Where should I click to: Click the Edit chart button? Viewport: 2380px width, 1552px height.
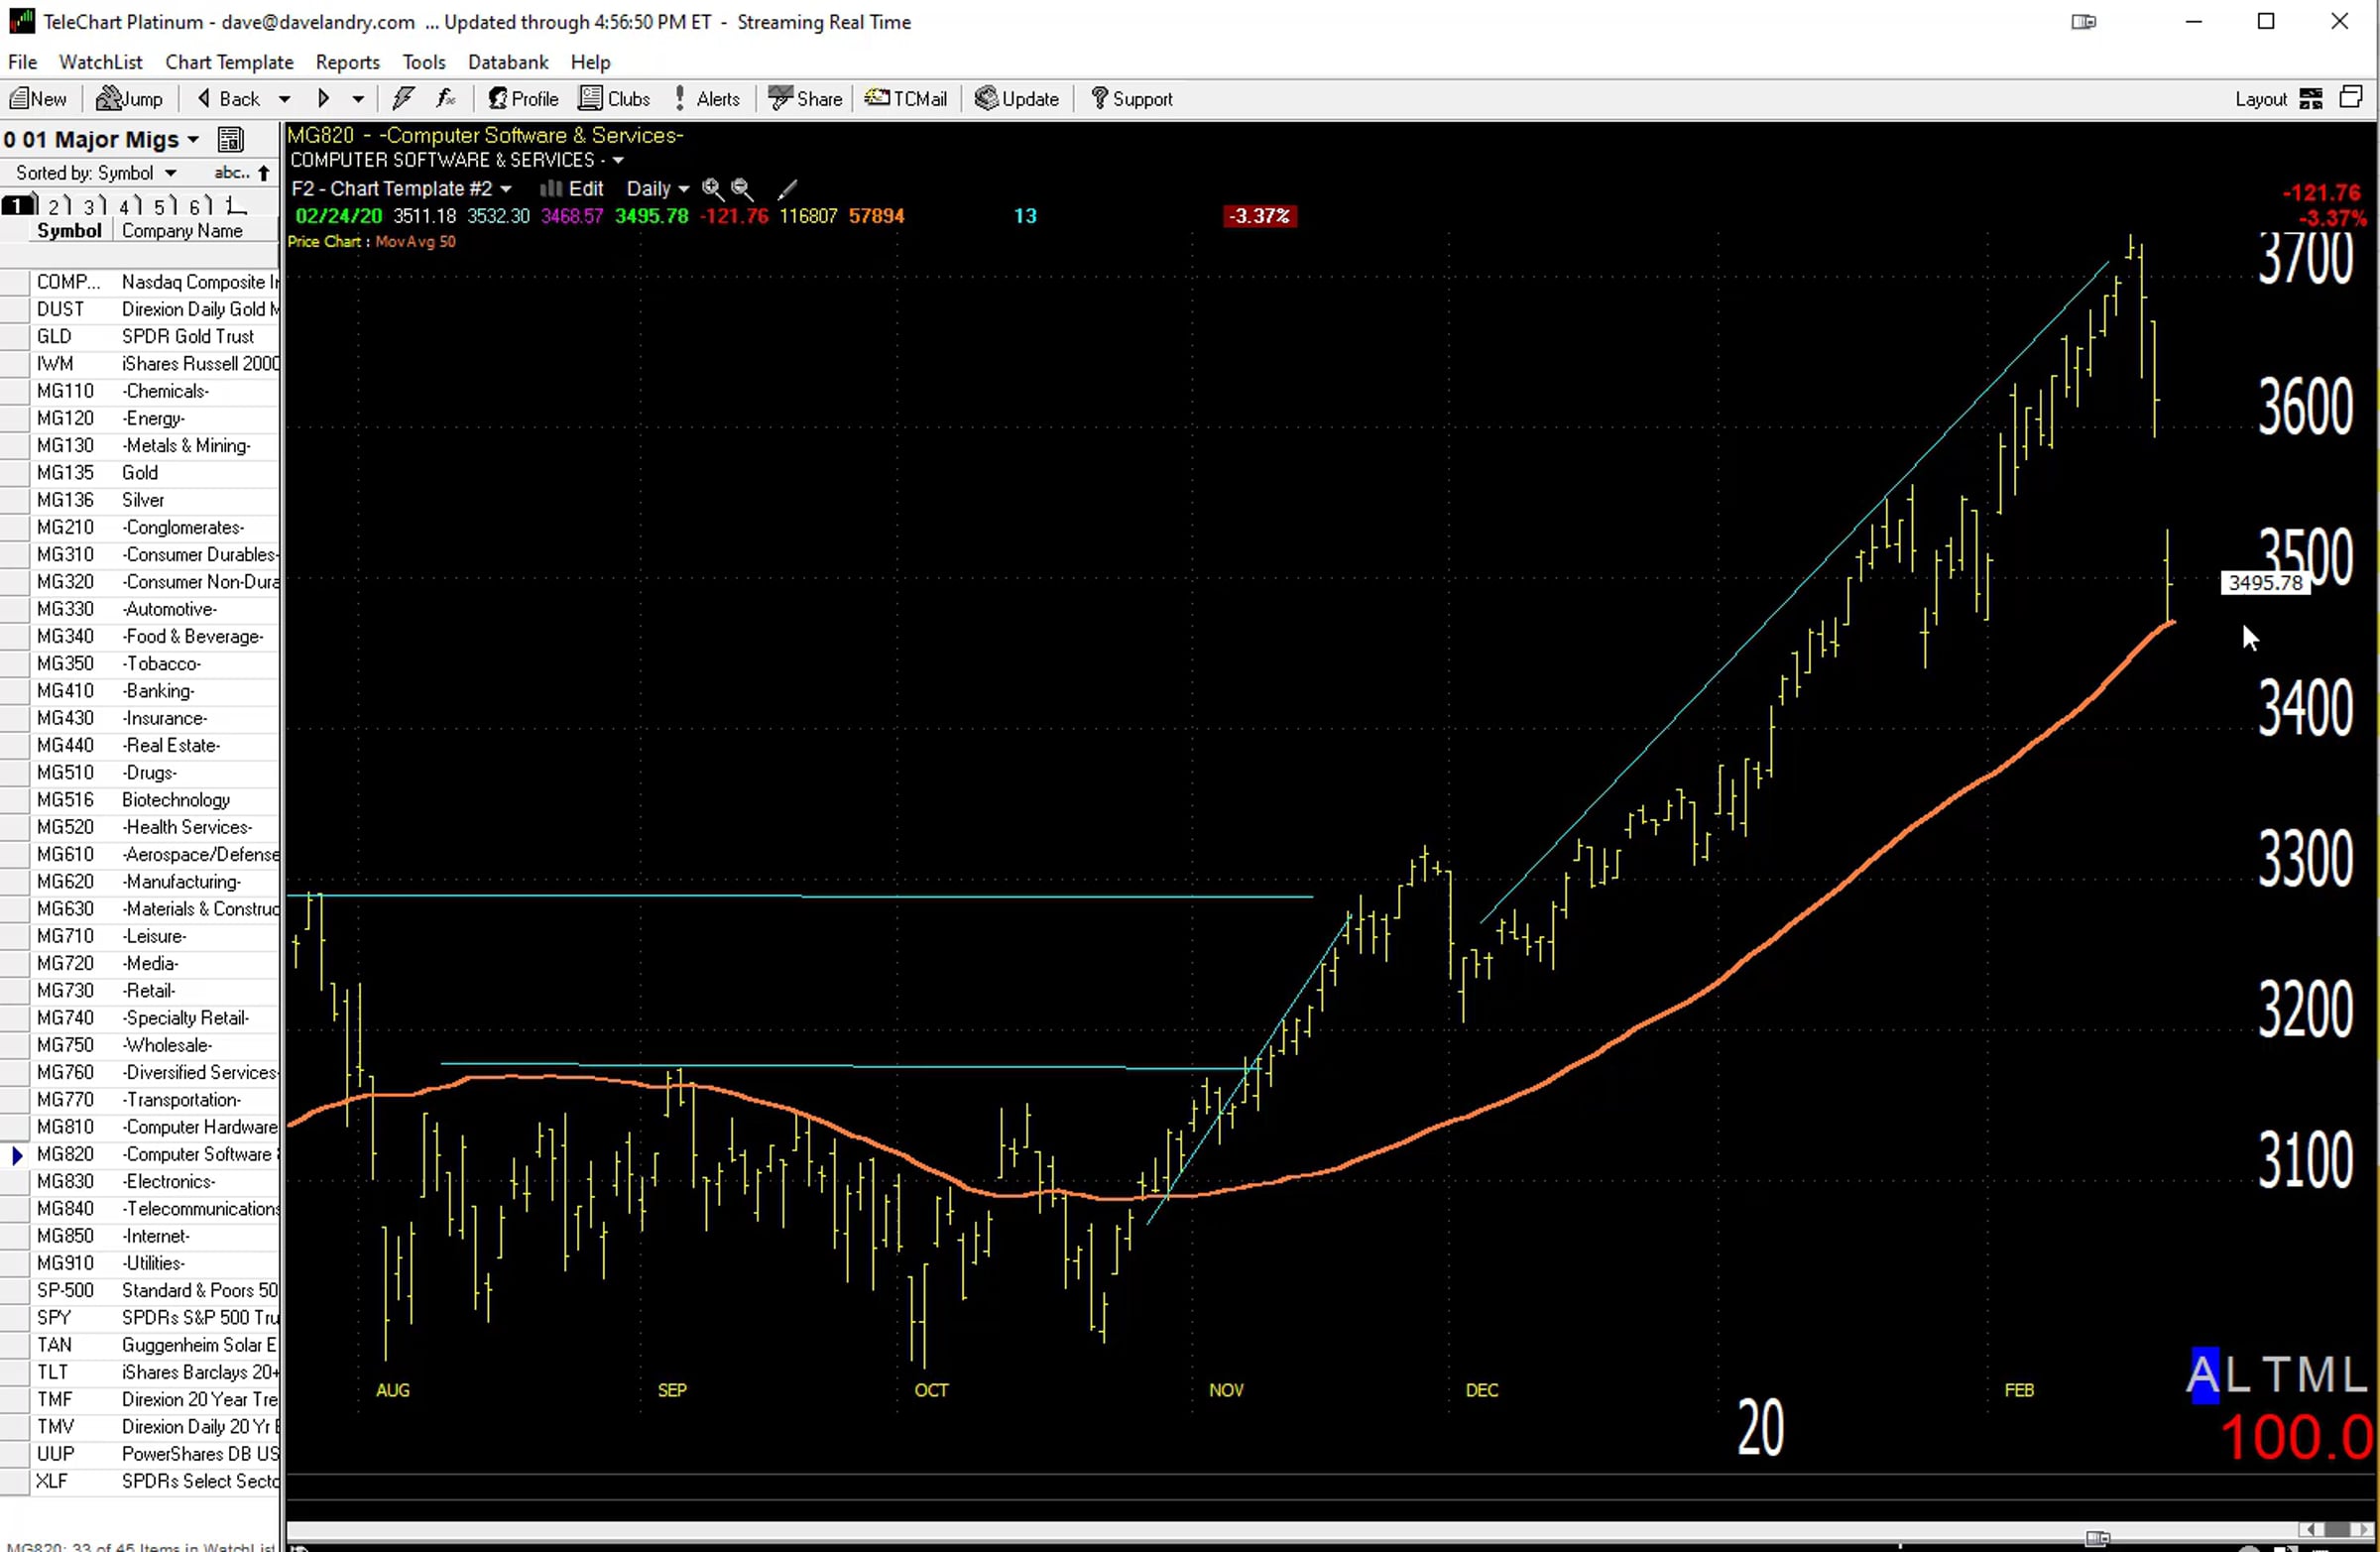(572, 188)
